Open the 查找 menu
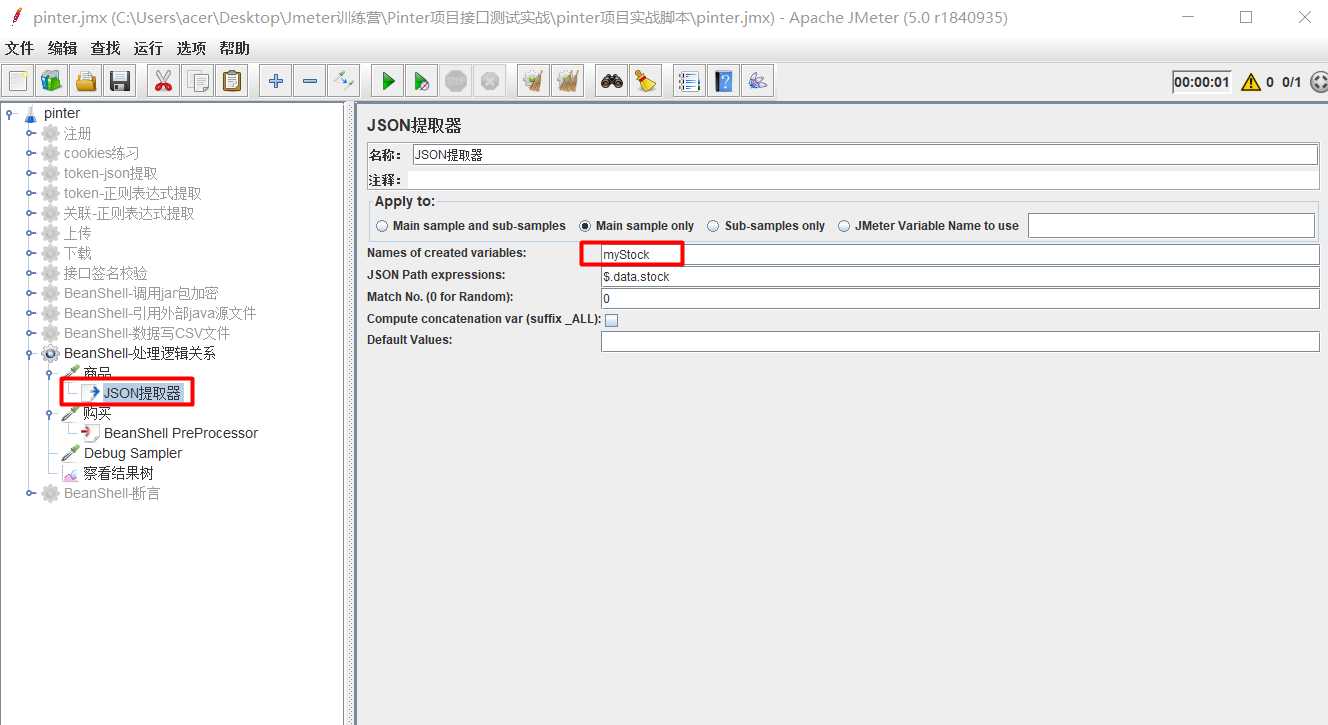The height and width of the screenshot is (725, 1328). 105,48
